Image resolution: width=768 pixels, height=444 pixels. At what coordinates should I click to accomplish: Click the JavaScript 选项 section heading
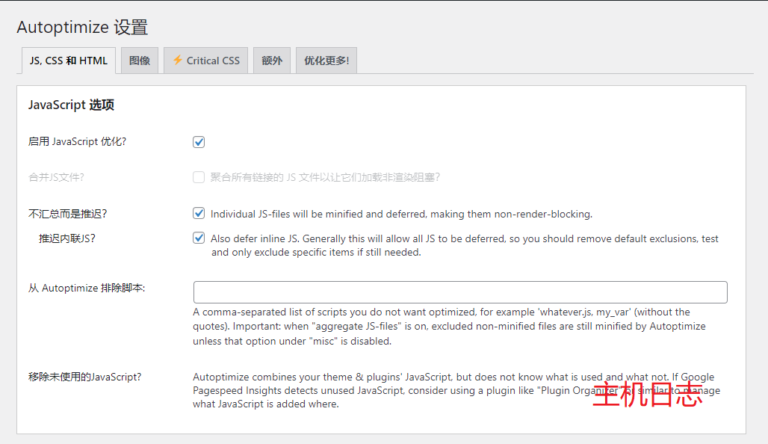click(x=72, y=105)
